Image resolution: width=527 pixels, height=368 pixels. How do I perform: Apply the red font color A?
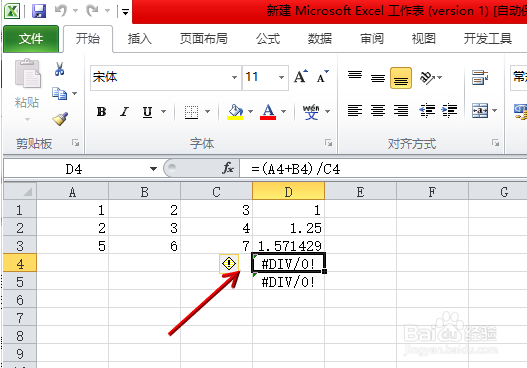pos(268,111)
